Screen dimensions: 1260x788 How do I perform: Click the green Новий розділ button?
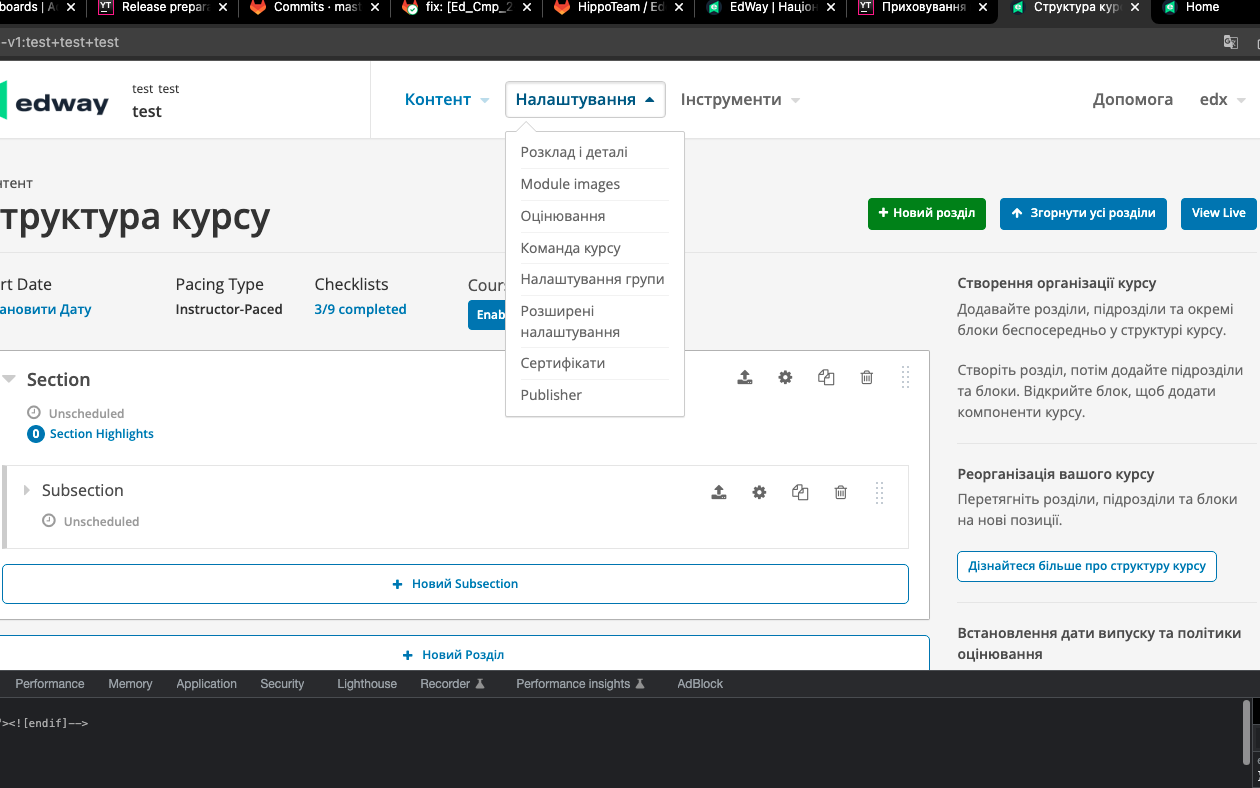pyautogui.click(x=926, y=214)
